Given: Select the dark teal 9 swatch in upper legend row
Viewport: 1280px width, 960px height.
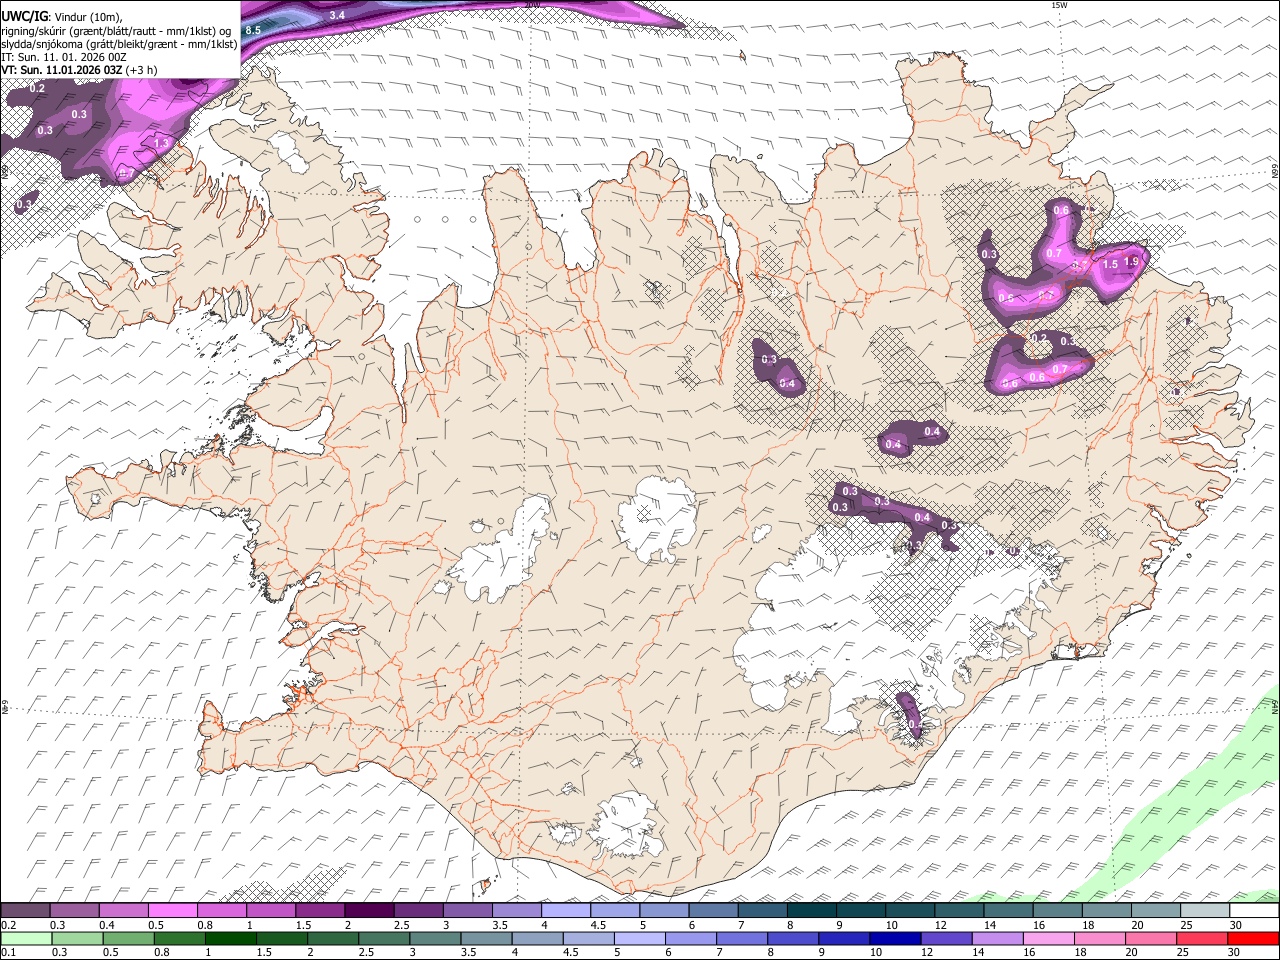Looking at the screenshot, I should 861,911.
